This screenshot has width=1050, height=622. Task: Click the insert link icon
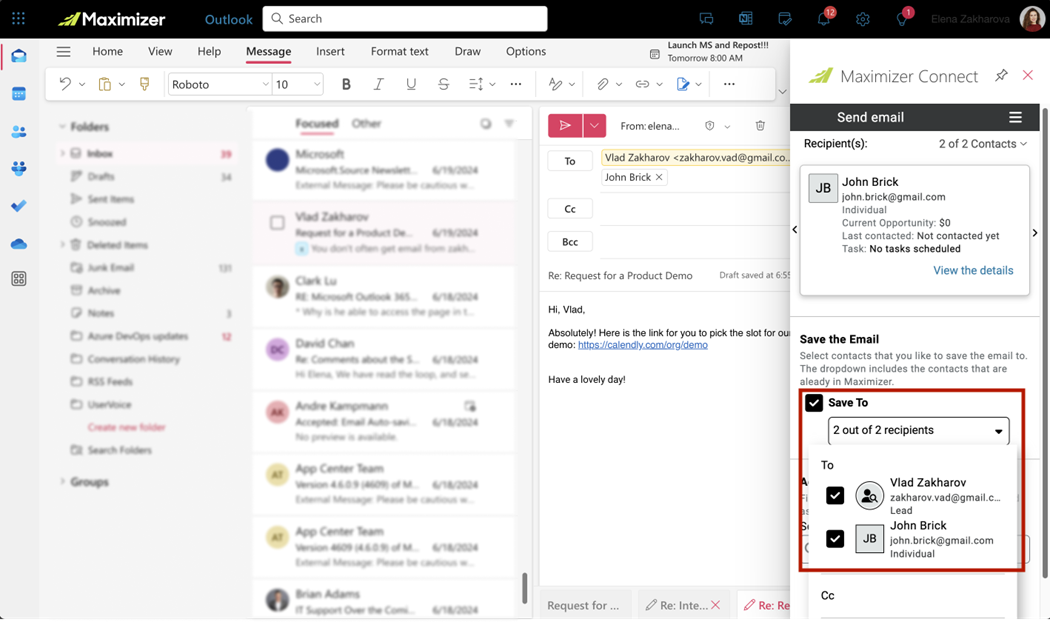(x=642, y=84)
